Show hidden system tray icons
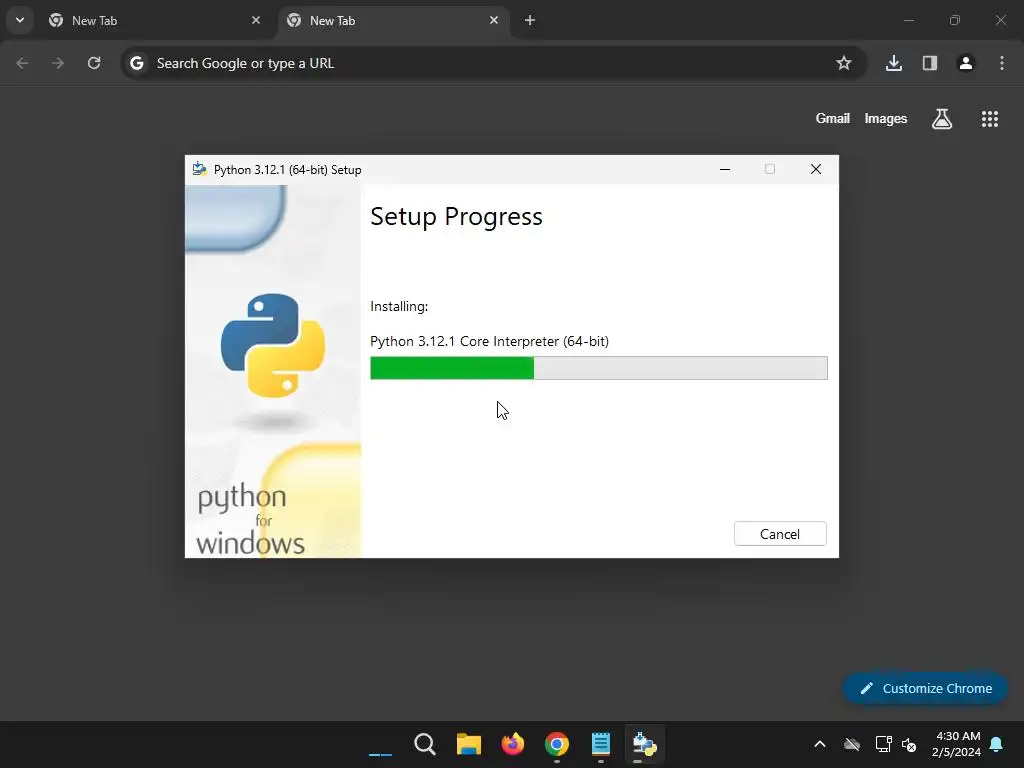1024x768 pixels. pyautogui.click(x=820, y=744)
